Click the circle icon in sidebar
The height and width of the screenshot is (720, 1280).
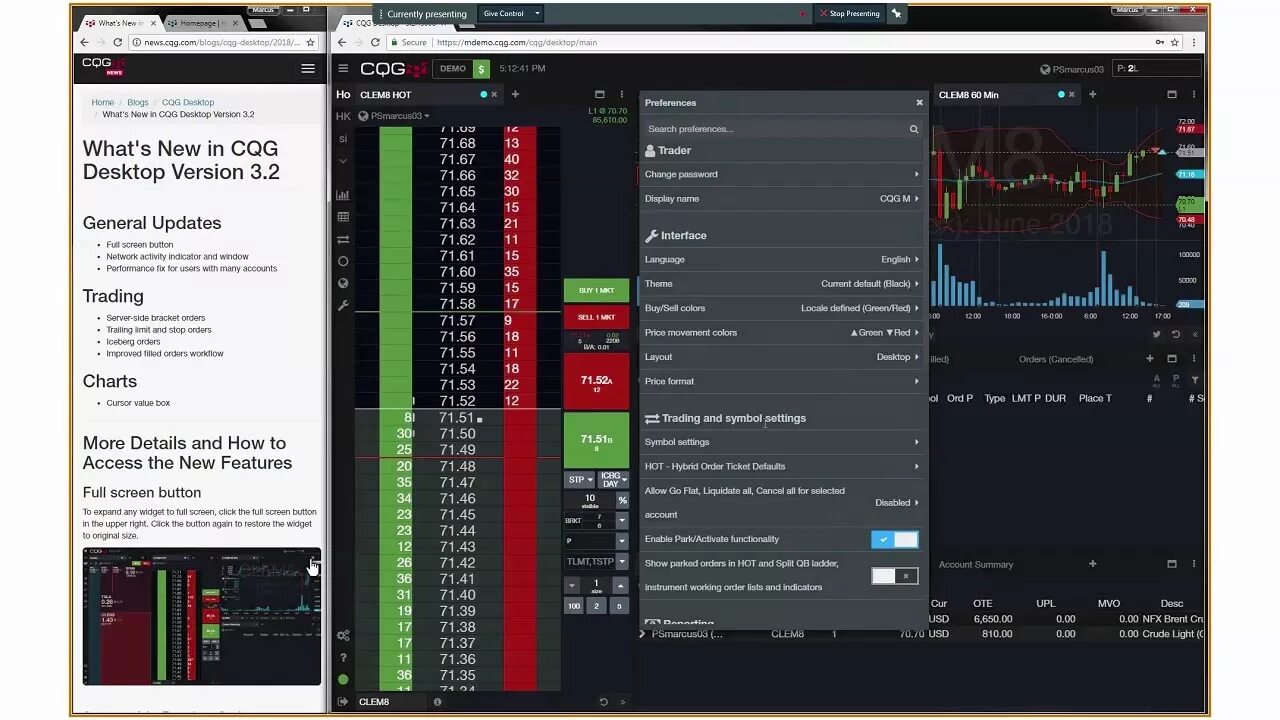point(343,261)
